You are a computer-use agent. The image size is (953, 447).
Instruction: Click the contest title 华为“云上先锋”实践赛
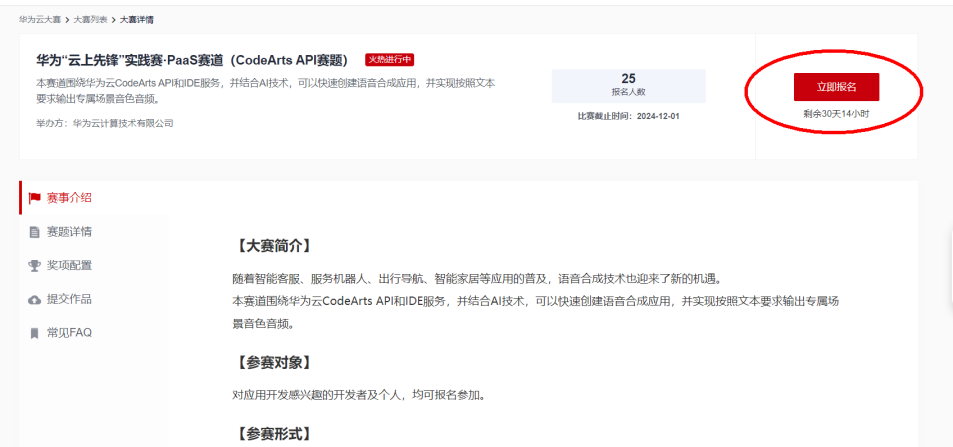[192, 60]
